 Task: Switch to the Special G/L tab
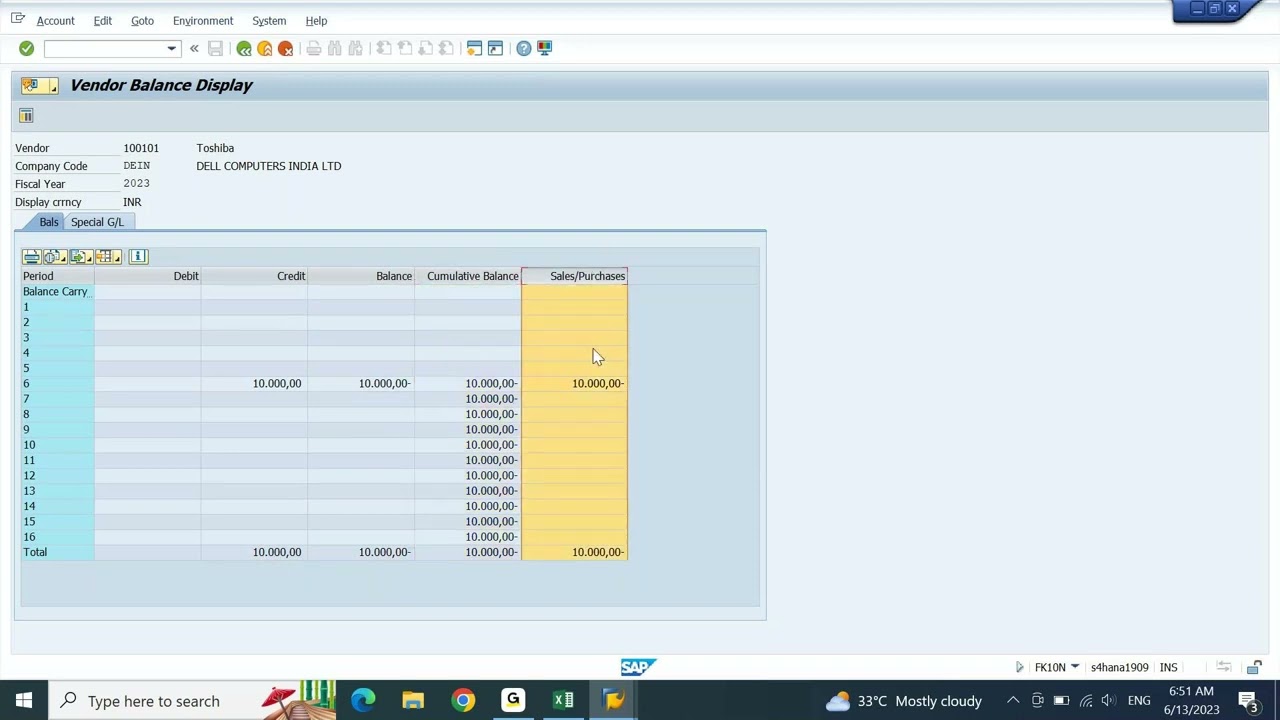97,222
